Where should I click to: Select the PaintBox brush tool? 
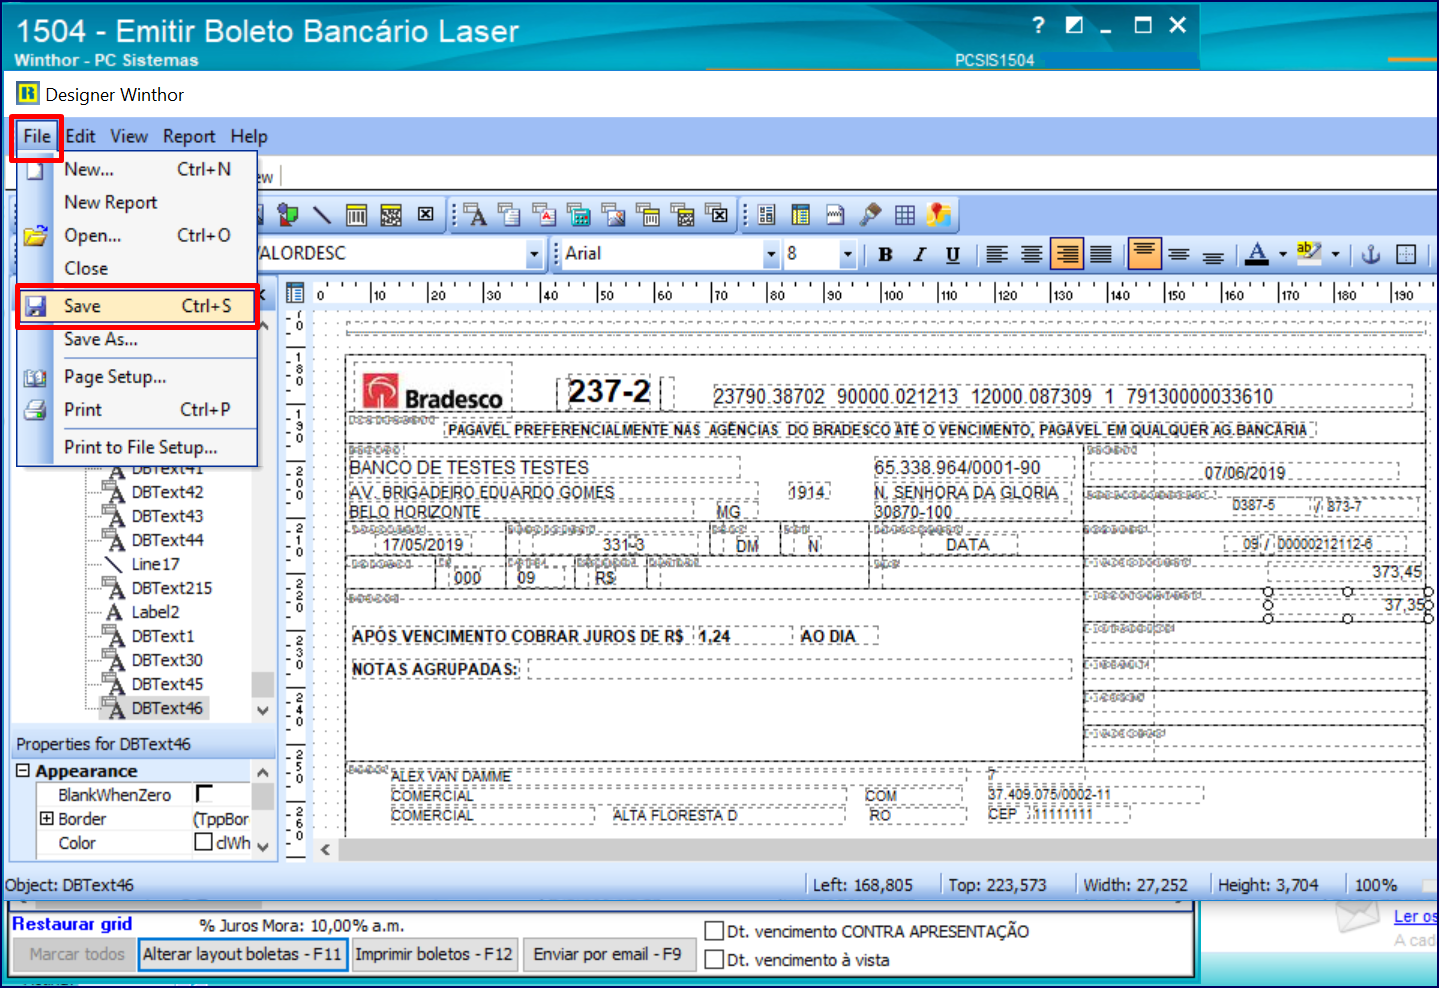870,214
